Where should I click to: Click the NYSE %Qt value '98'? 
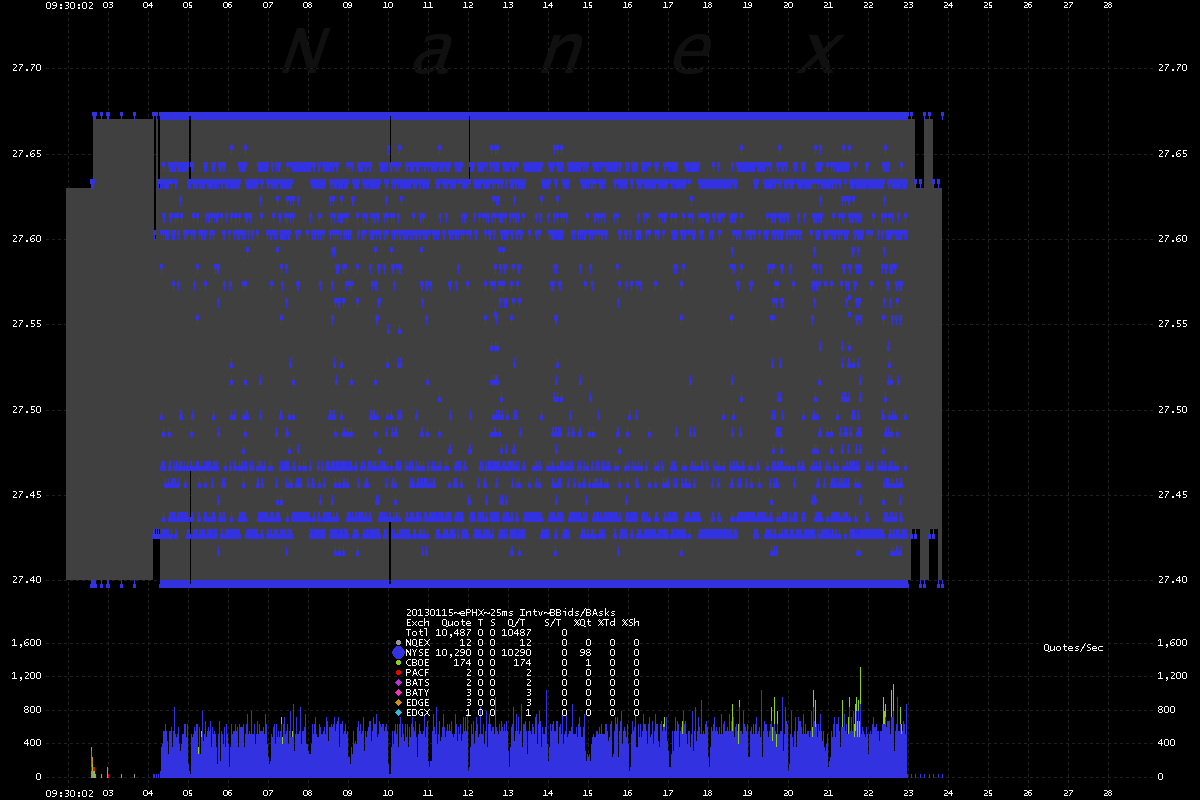[x=586, y=652]
